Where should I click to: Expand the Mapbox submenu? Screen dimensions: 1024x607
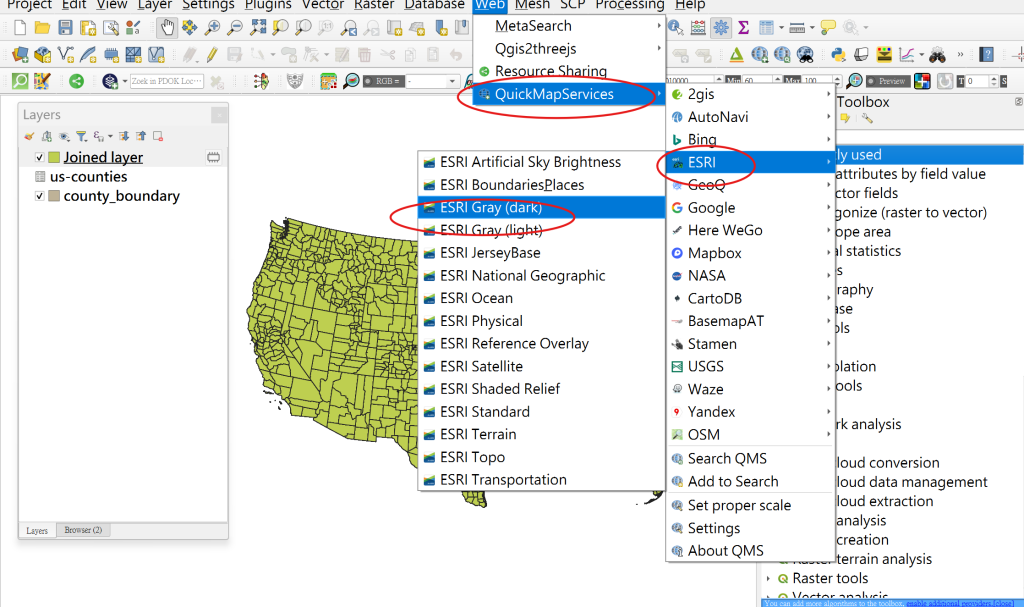pos(750,253)
